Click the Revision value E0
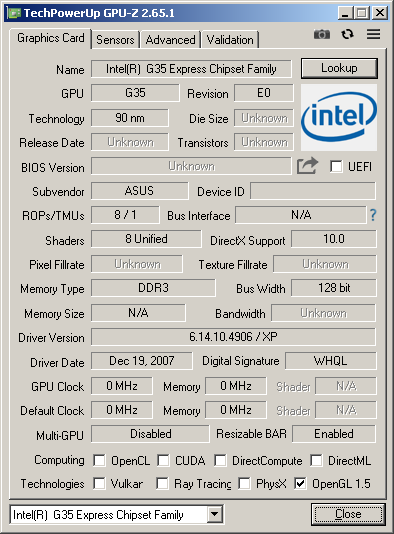Screen dimensions: 394x534 tap(264, 93)
